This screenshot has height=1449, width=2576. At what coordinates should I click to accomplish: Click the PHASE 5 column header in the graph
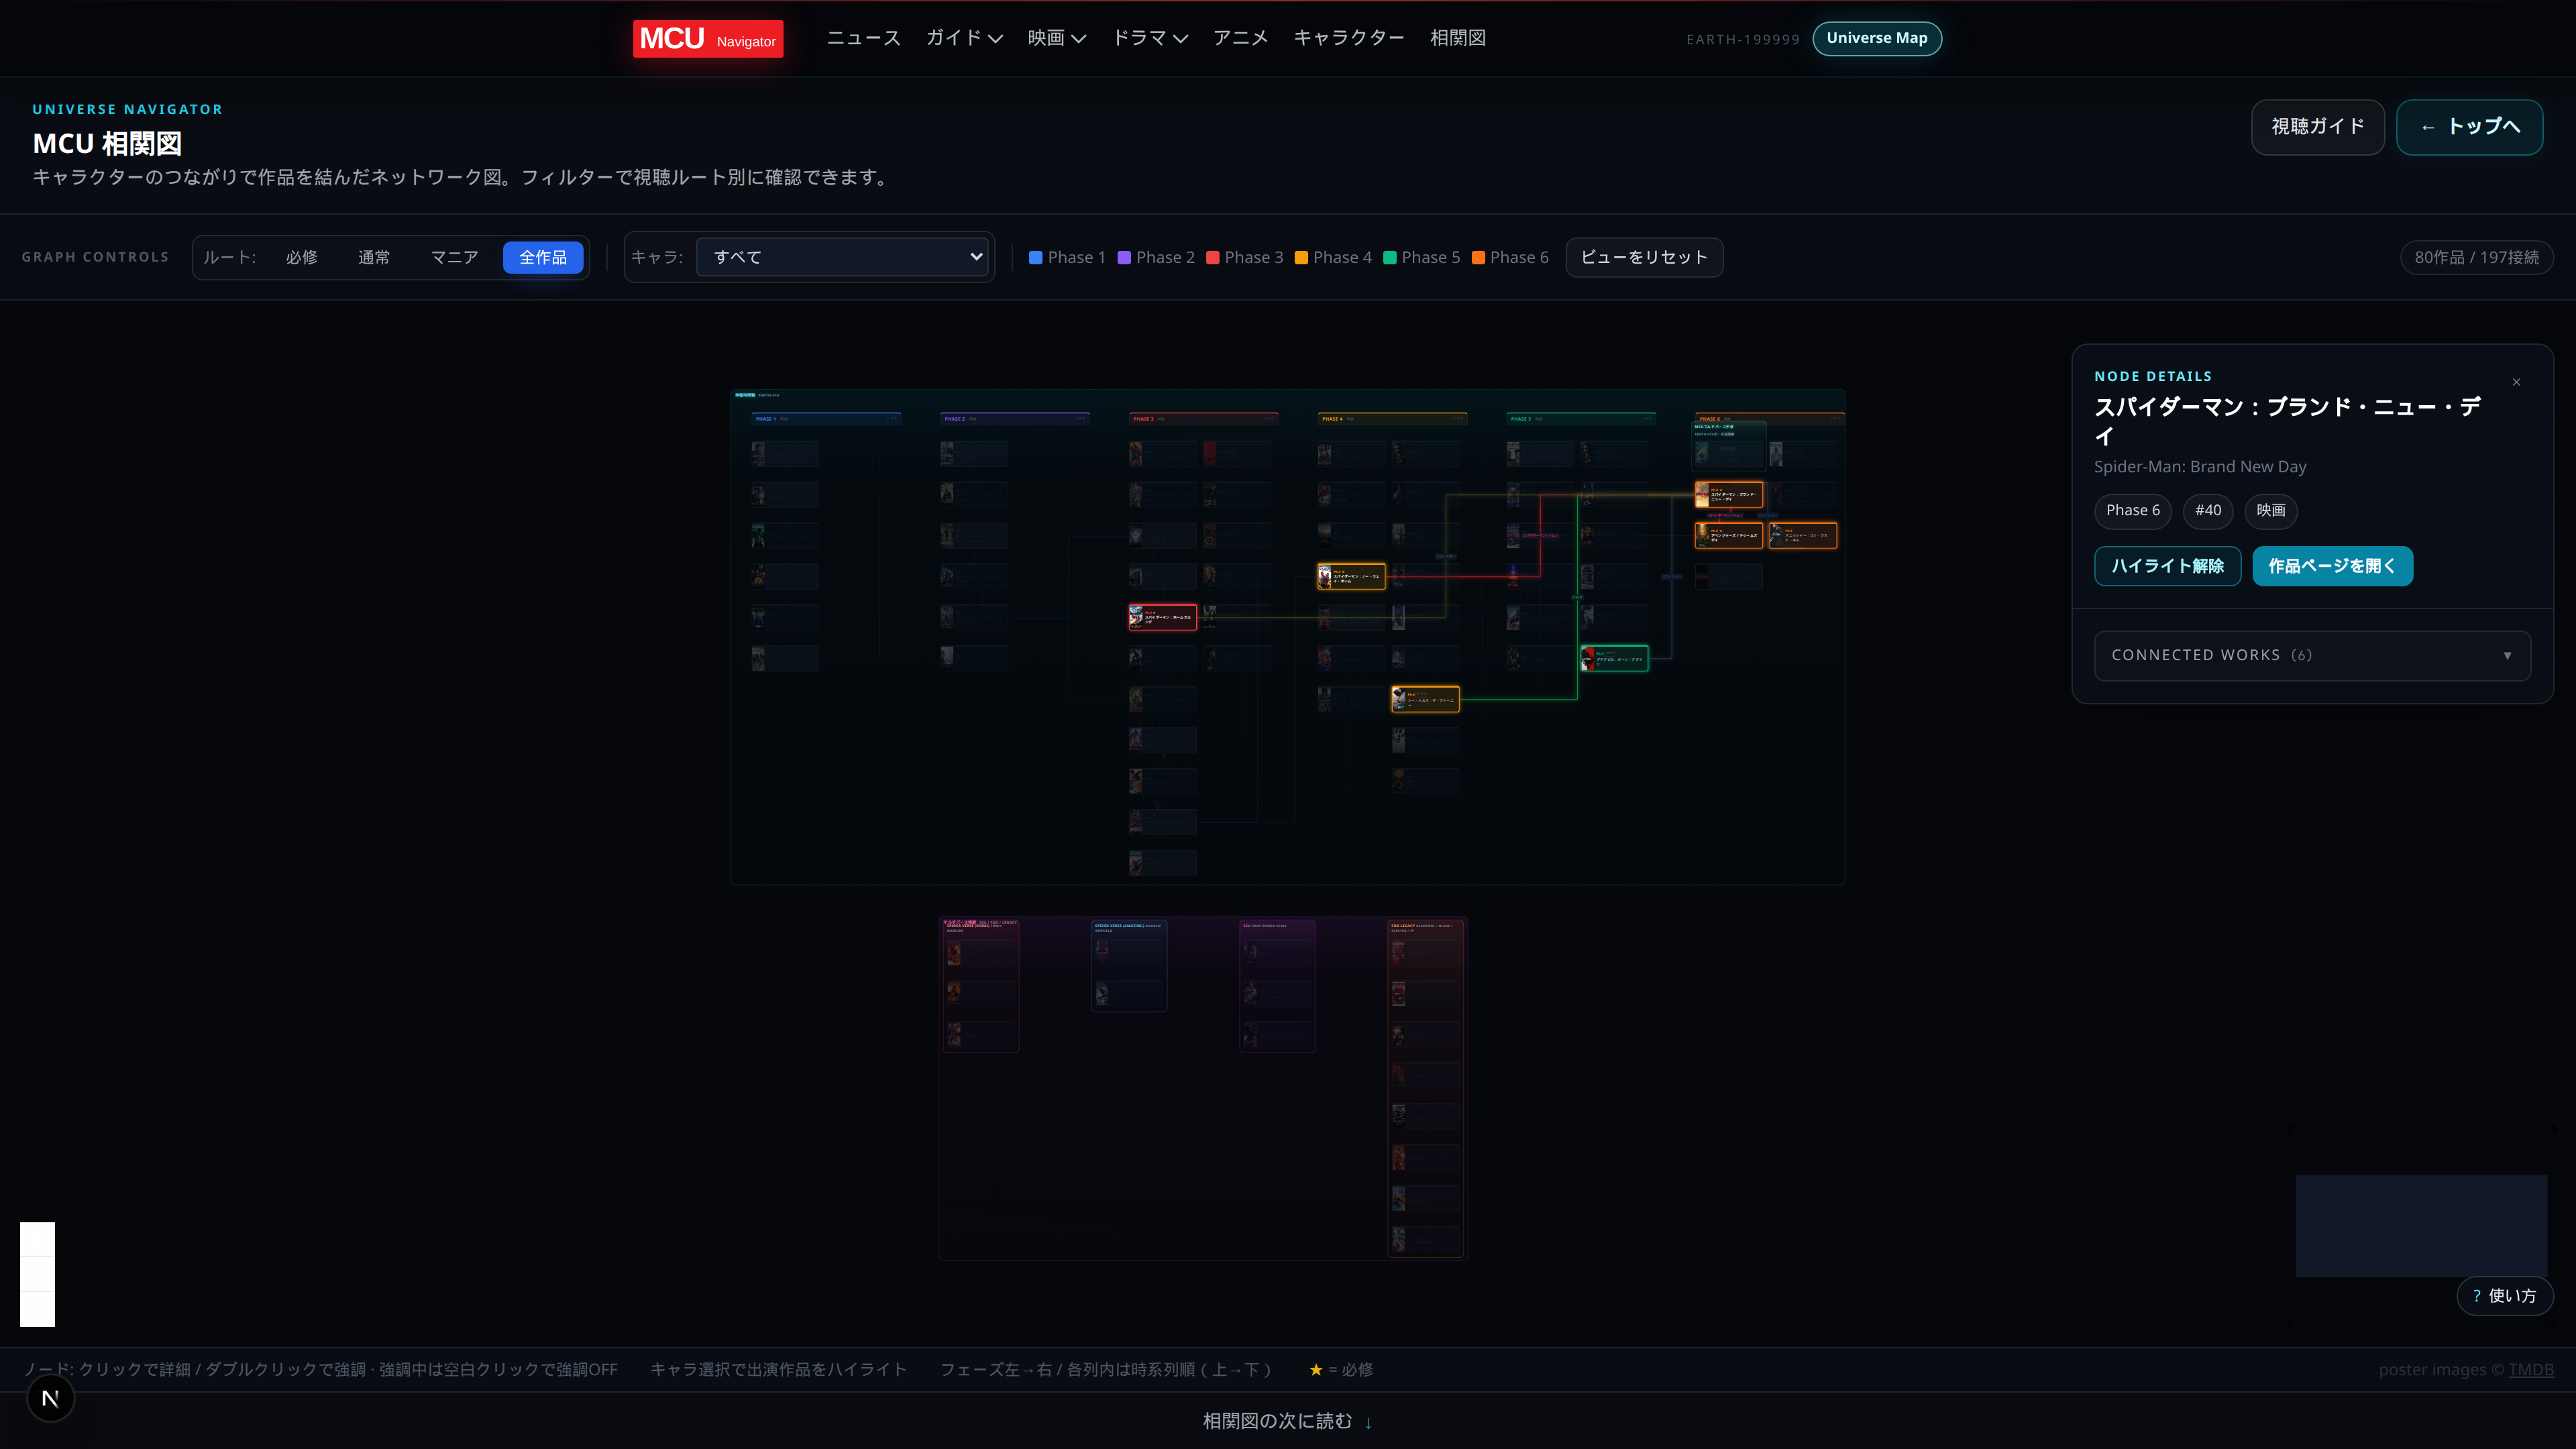[1581, 419]
